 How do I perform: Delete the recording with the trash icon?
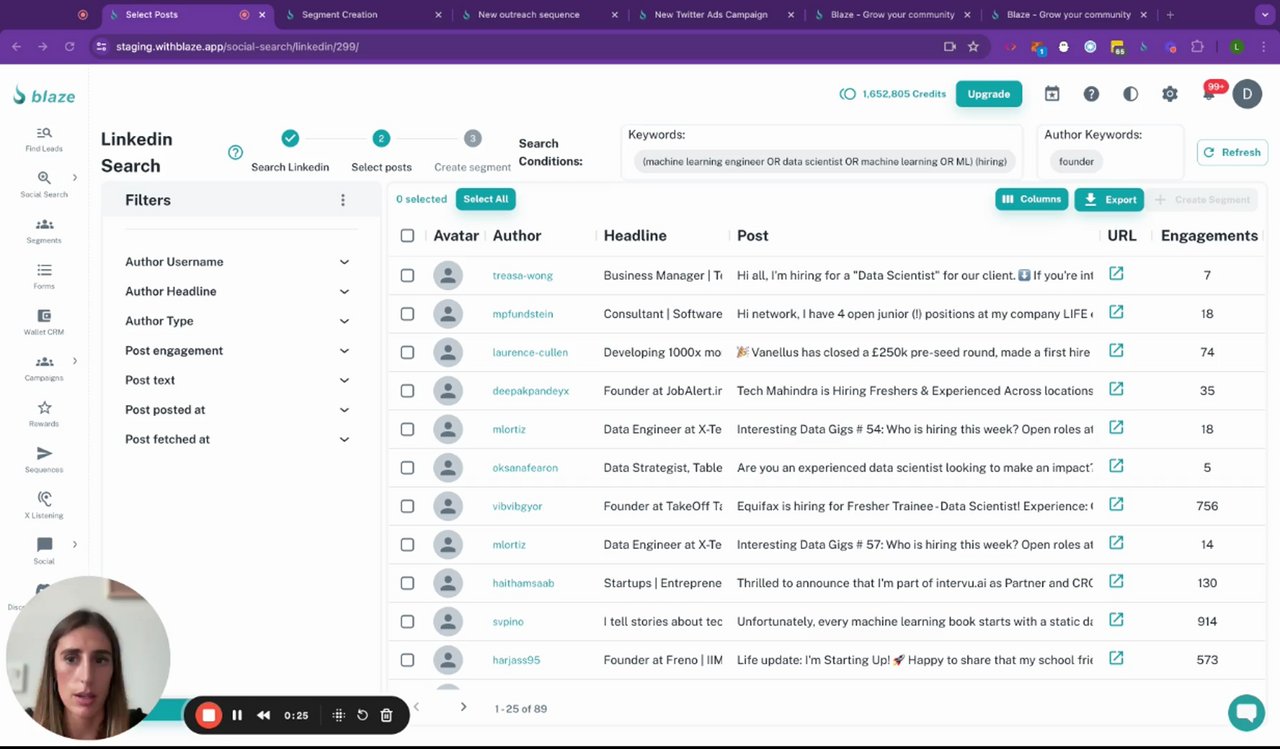(386, 715)
